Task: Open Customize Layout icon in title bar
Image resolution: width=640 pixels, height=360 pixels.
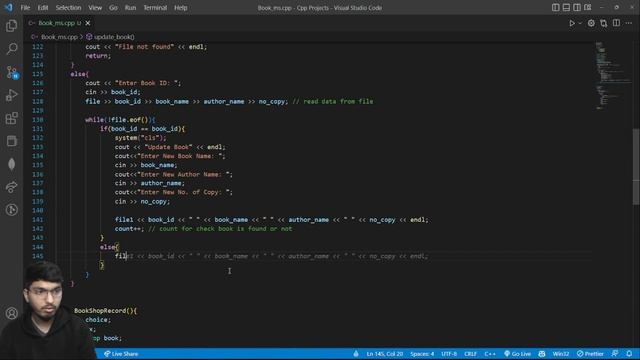Action: 588,7
